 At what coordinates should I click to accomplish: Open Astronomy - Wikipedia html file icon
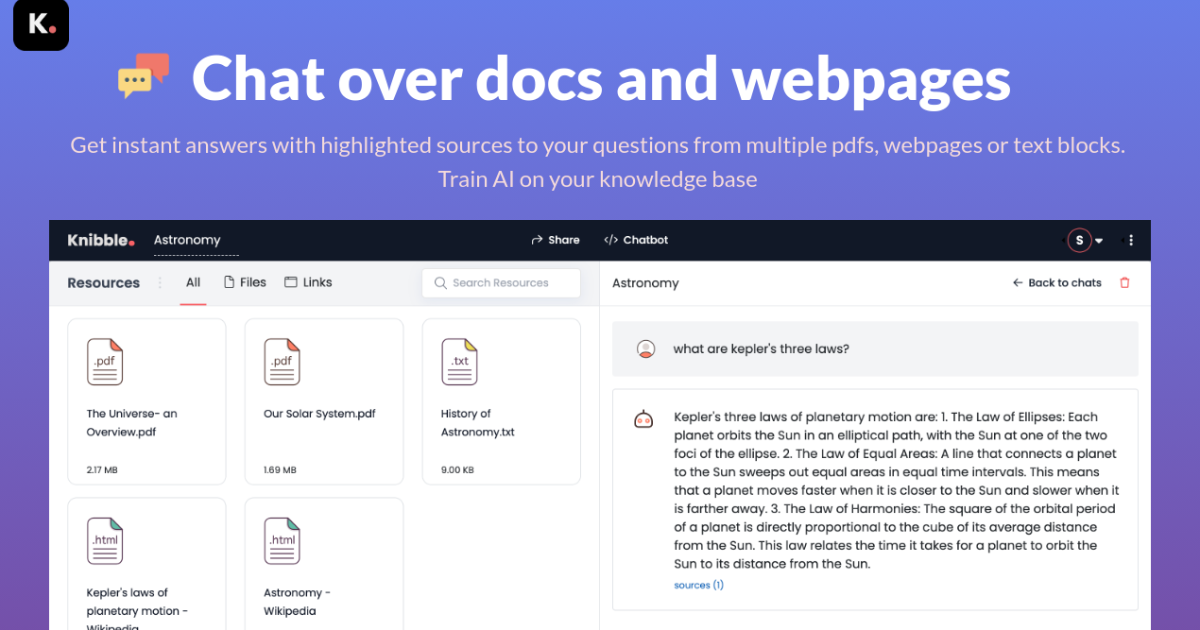[282, 541]
